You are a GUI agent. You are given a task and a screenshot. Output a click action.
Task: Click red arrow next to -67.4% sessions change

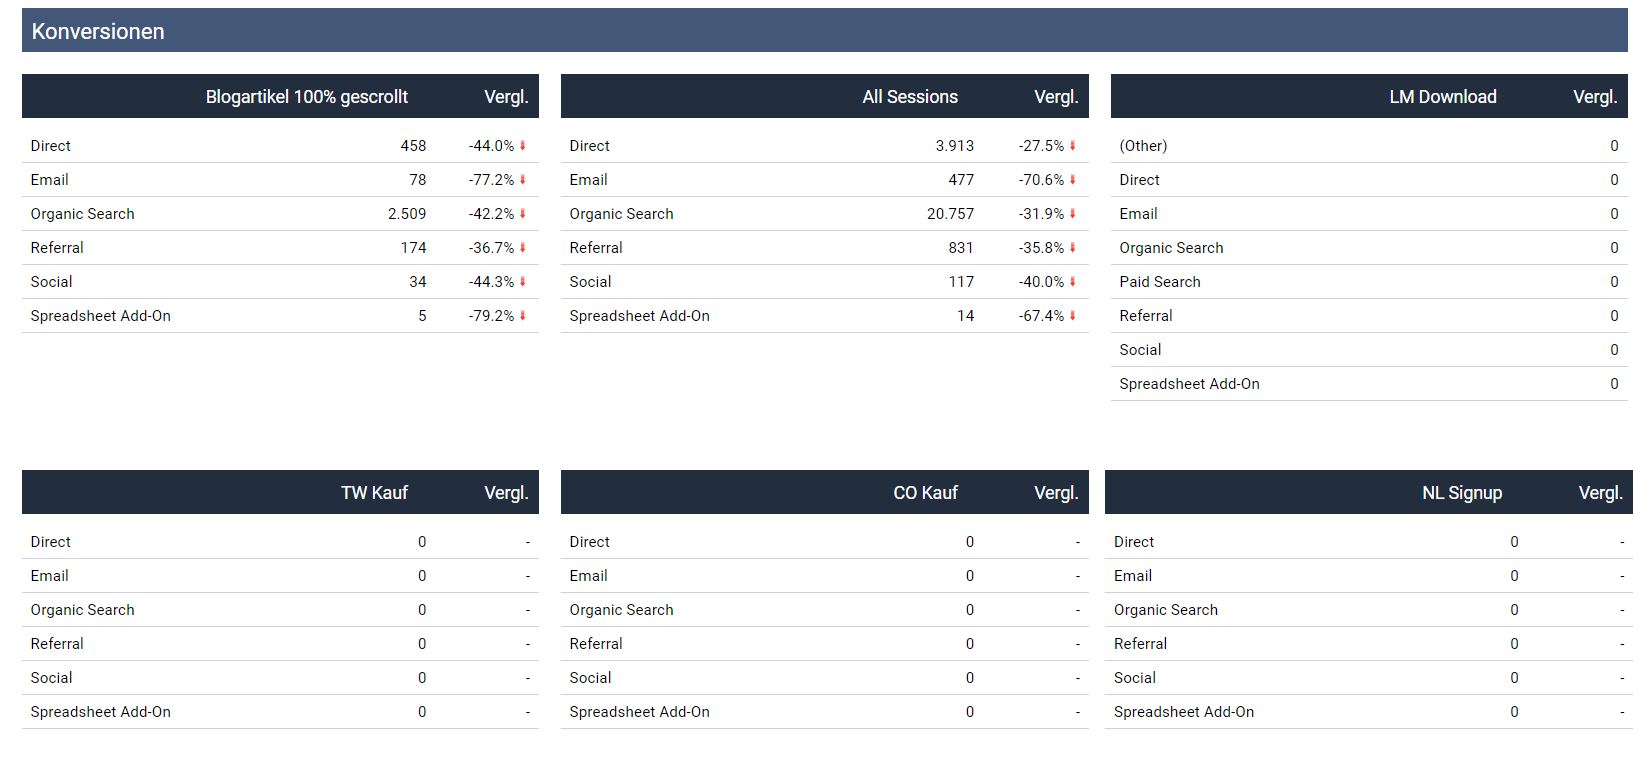coord(1072,316)
